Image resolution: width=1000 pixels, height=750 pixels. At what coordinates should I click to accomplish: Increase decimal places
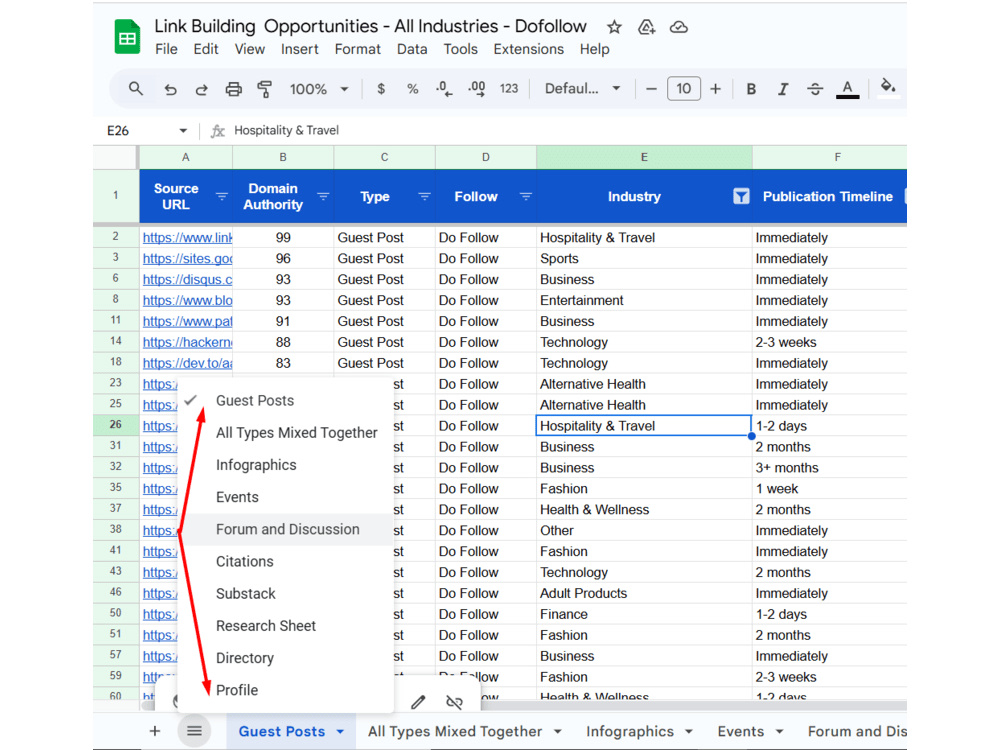click(x=476, y=89)
